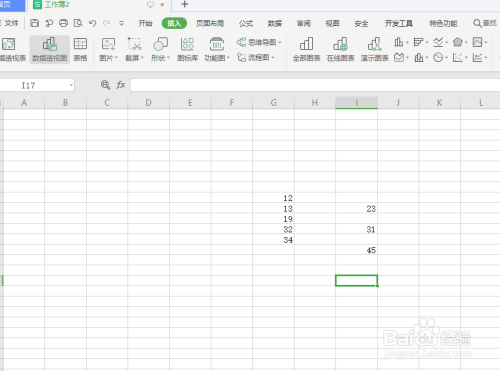Click the cell containing 23
The height and width of the screenshot is (371, 500).
[356, 209]
